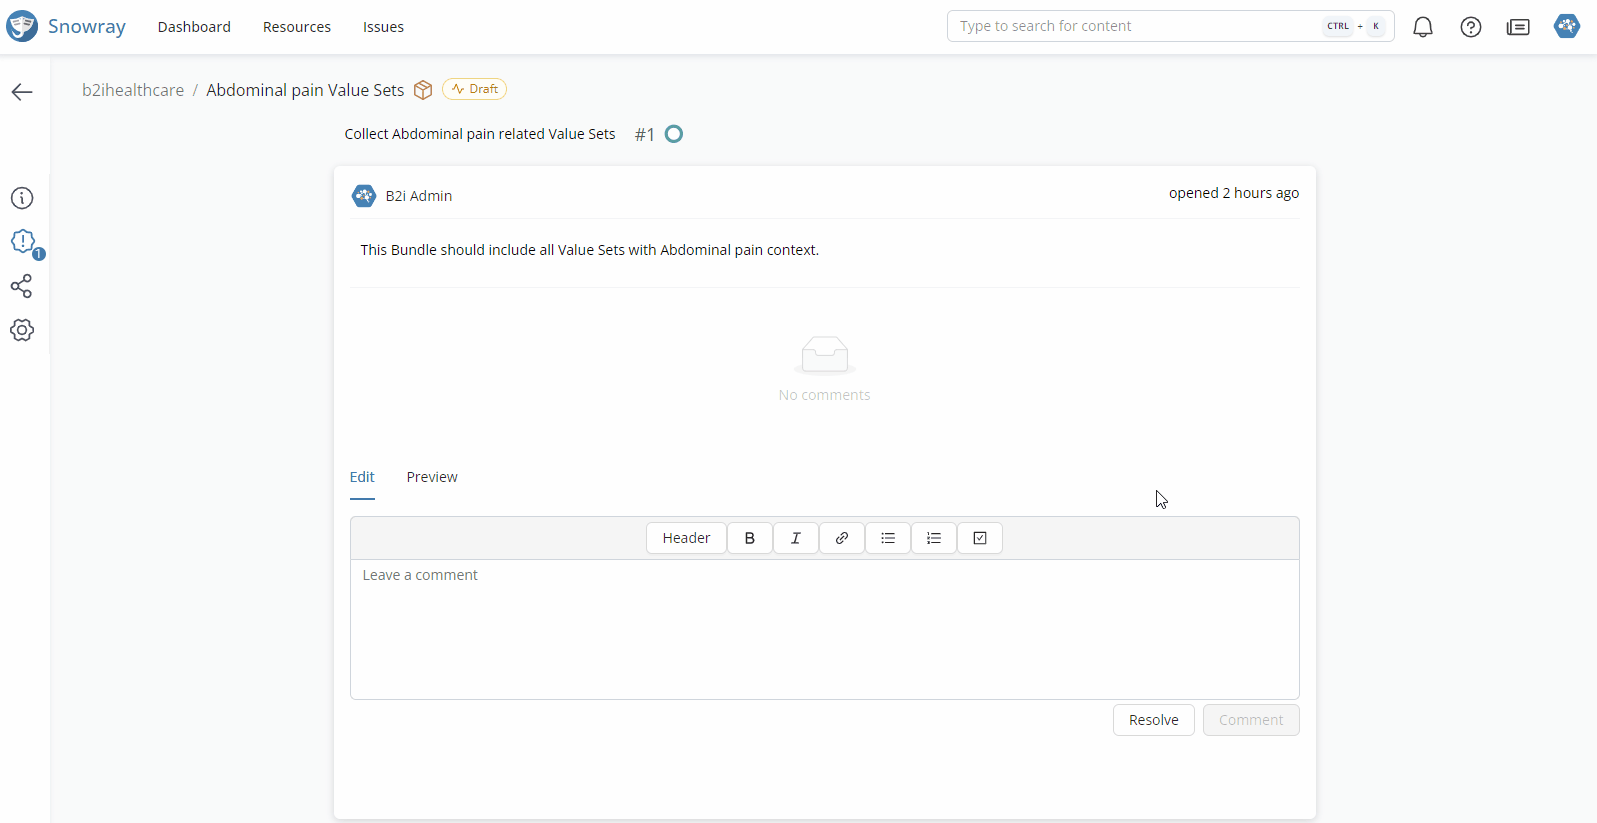Toggle bold formatting in comment editor

[749, 538]
